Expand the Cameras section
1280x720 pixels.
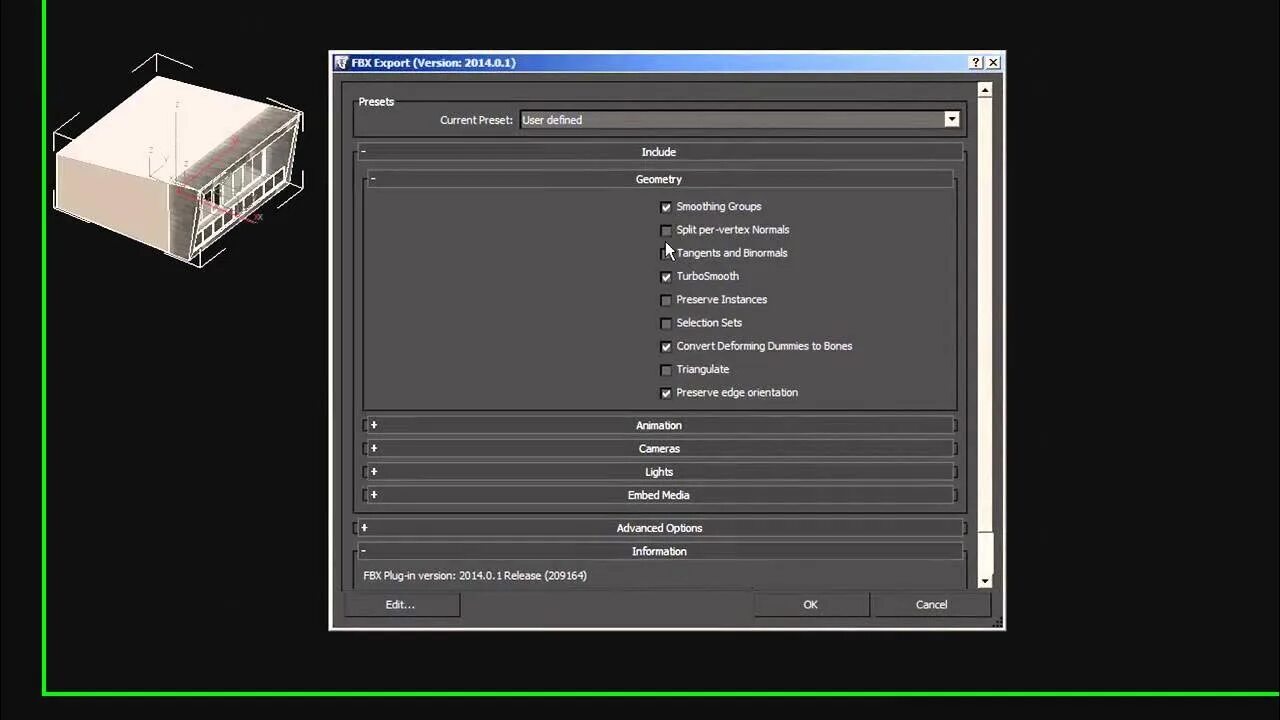tap(659, 448)
